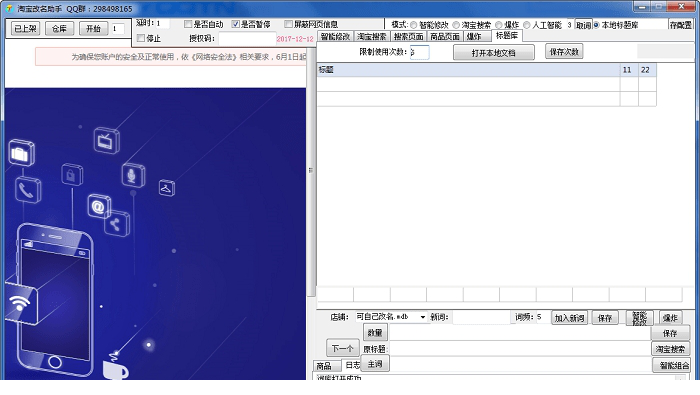Image resolution: width=700 pixels, height=395 pixels.
Task: Open the 商品页面 tab
Action: coord(445,37)
